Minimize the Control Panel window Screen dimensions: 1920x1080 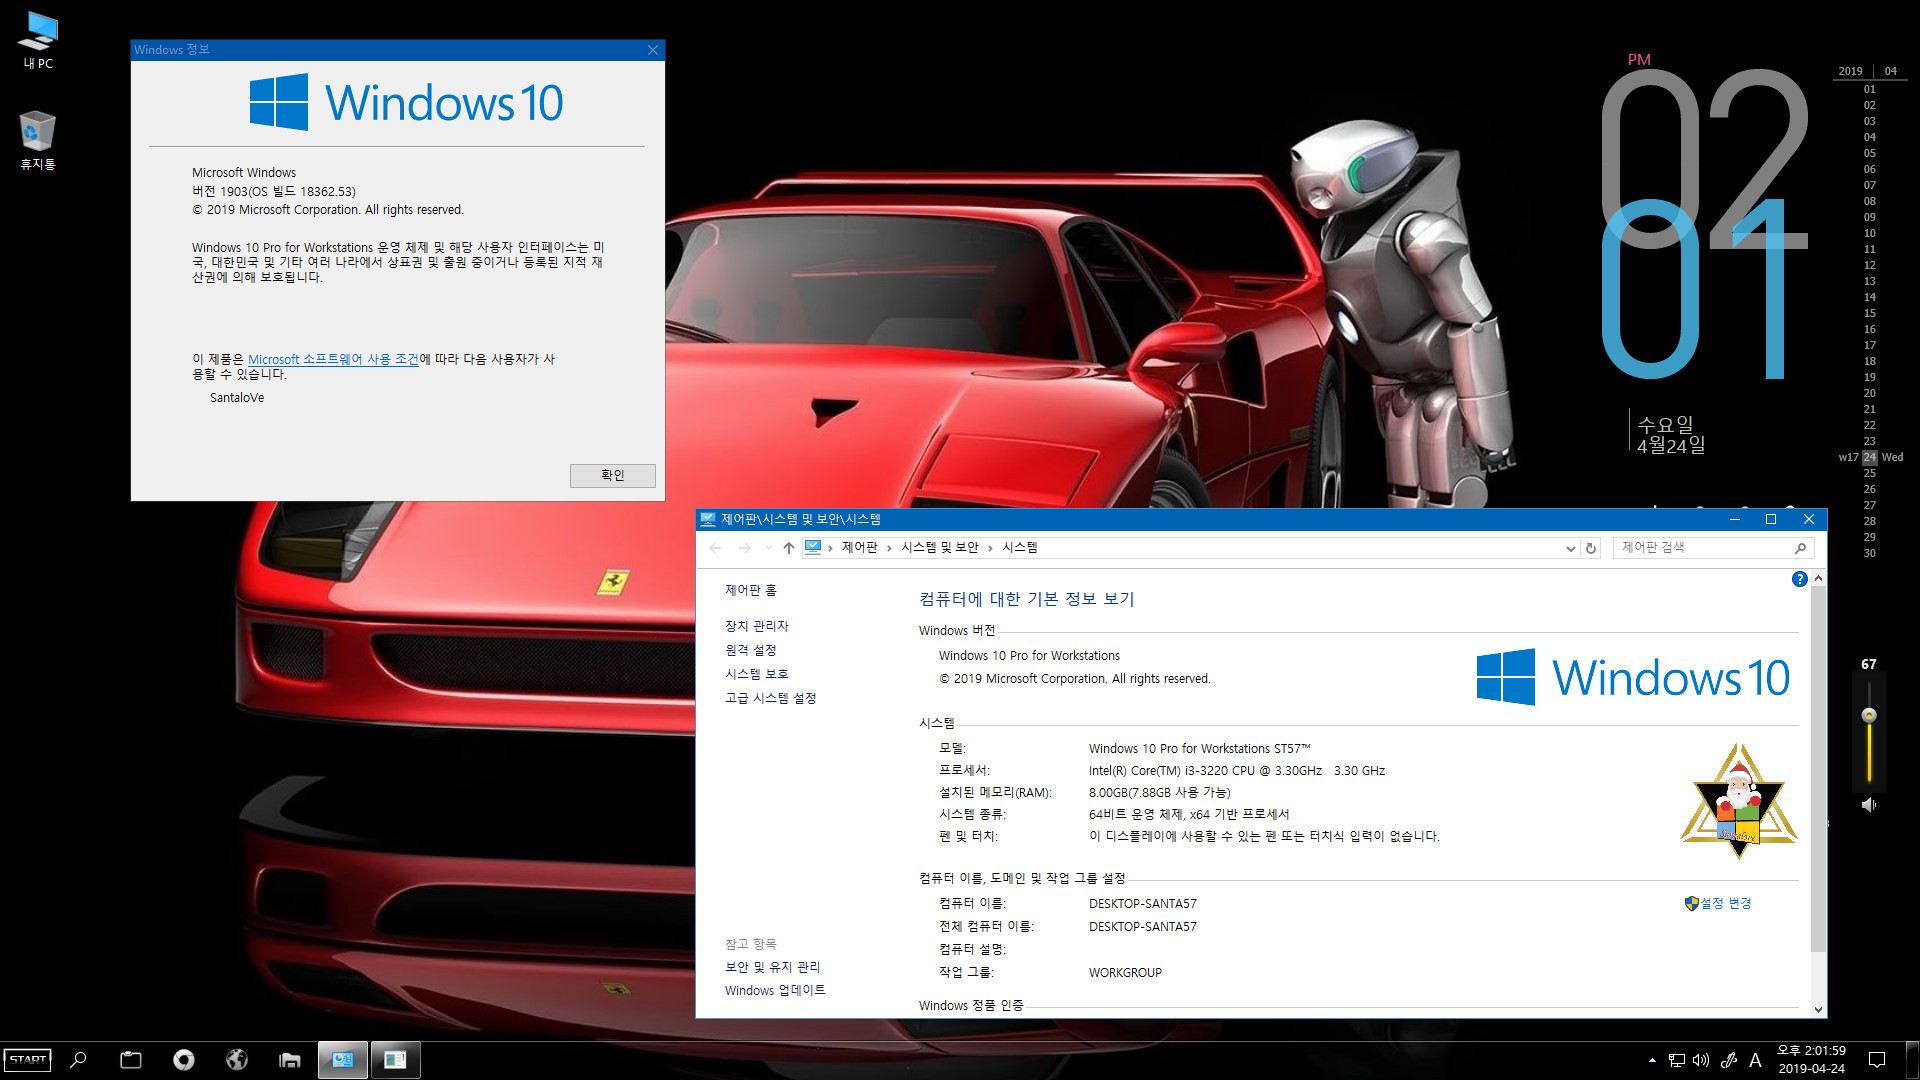tap(1735, 520)
